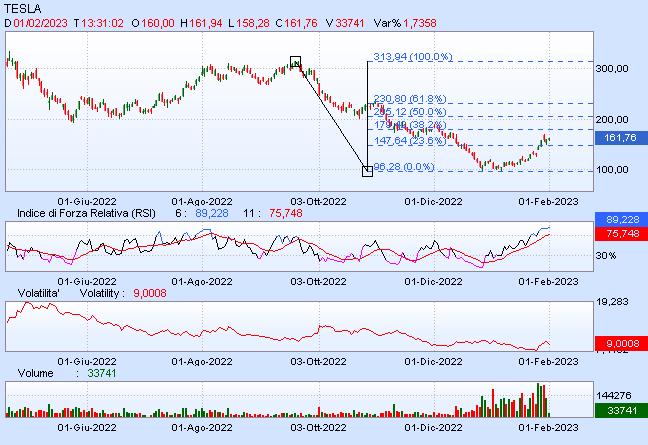The width and height of the screenshot is (648, 445).
Task: Click the high price 161,94
Action: point(206,23)
